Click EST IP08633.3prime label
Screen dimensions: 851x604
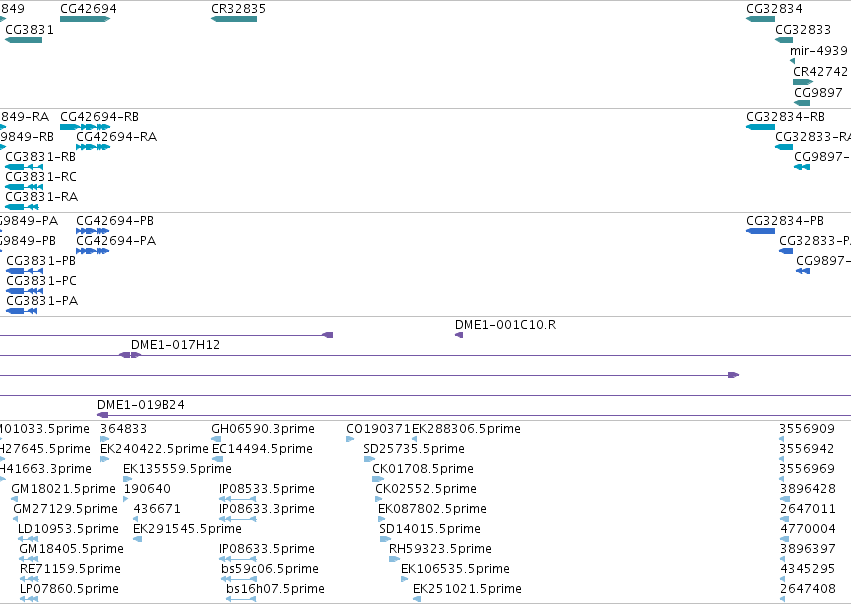click(x=266, y=509)
